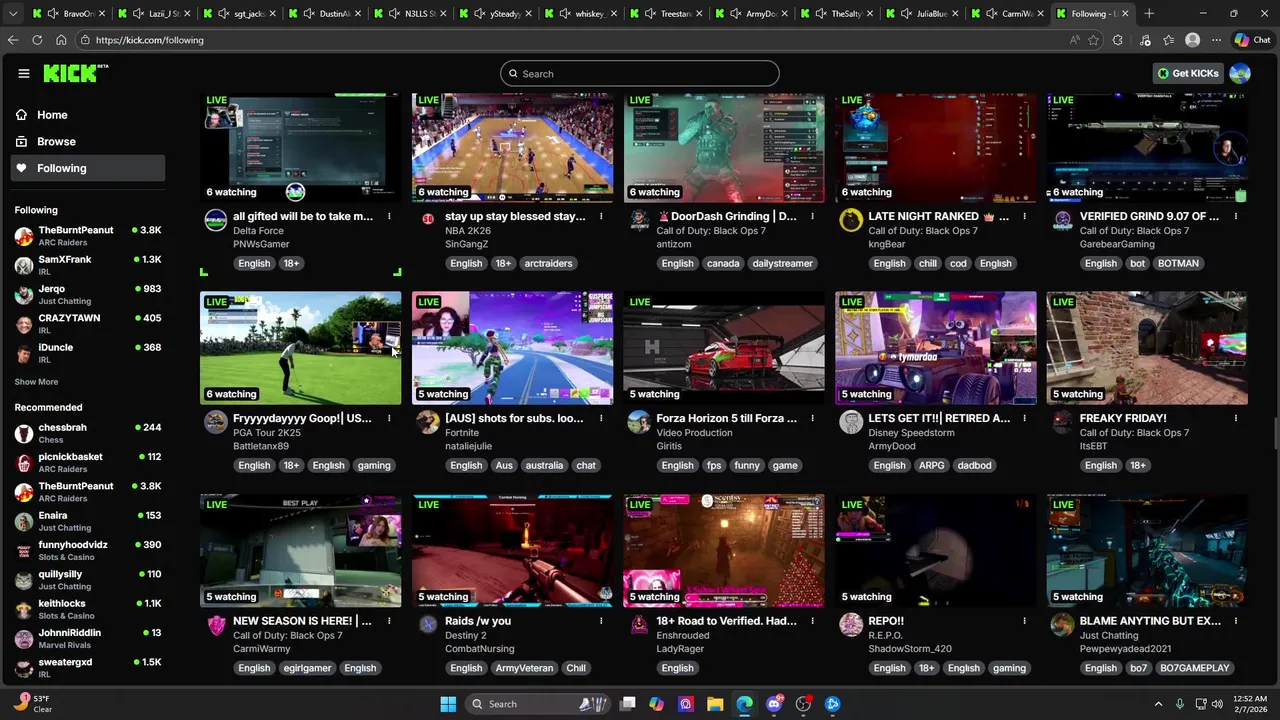Click kngBear channel avatar
Viewport: 1280px width, 720px height.
pos(851,221)
